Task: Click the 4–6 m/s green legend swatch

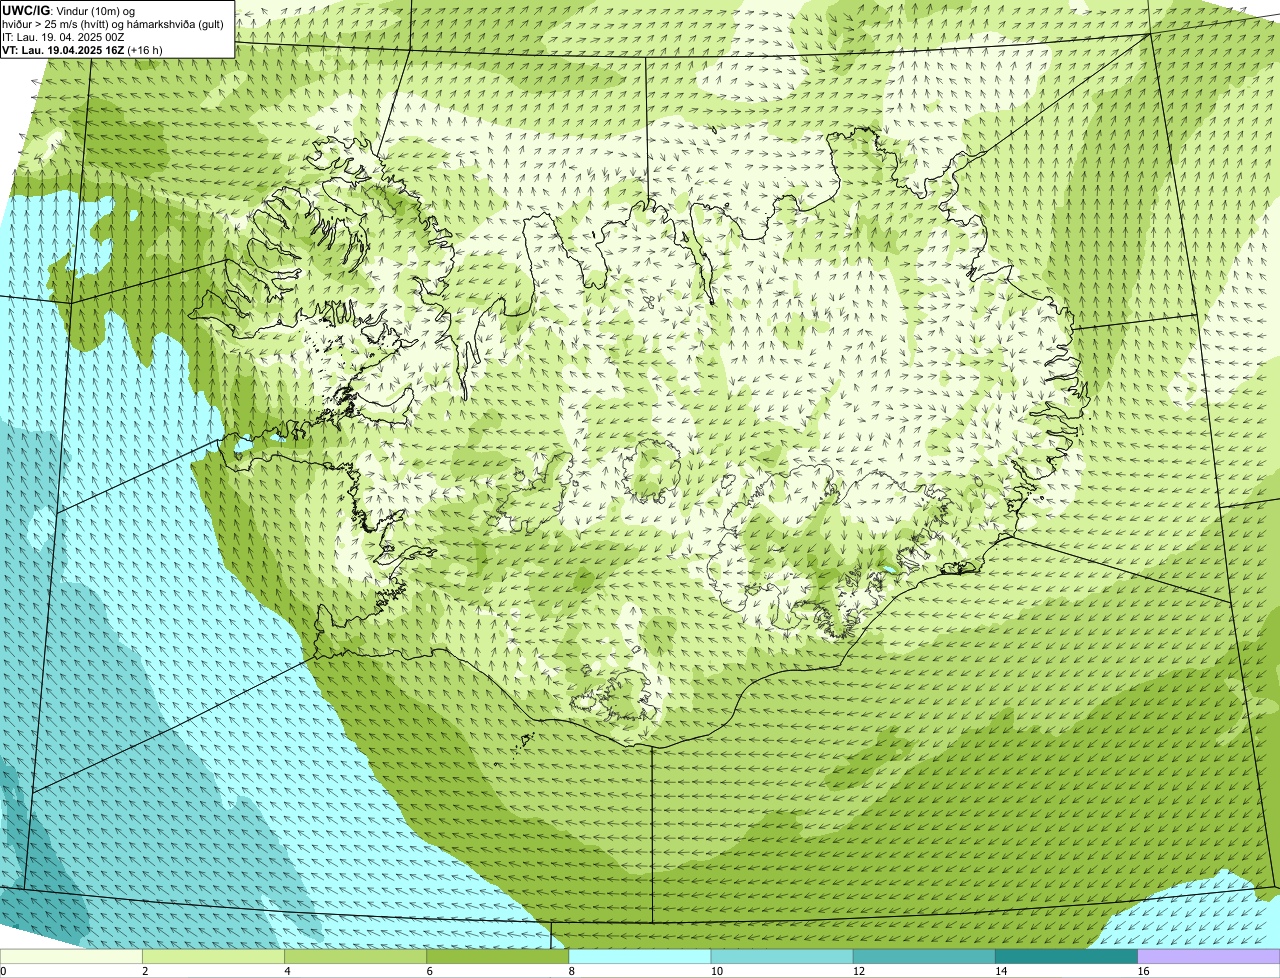Action: click(x=356, y=956)
